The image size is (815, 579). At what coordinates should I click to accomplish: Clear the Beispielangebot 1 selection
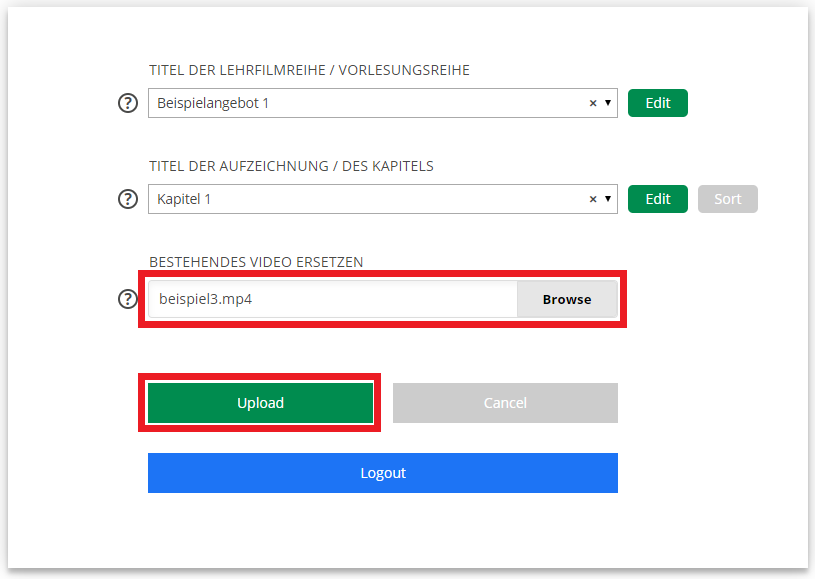click(x=593, y=103)
